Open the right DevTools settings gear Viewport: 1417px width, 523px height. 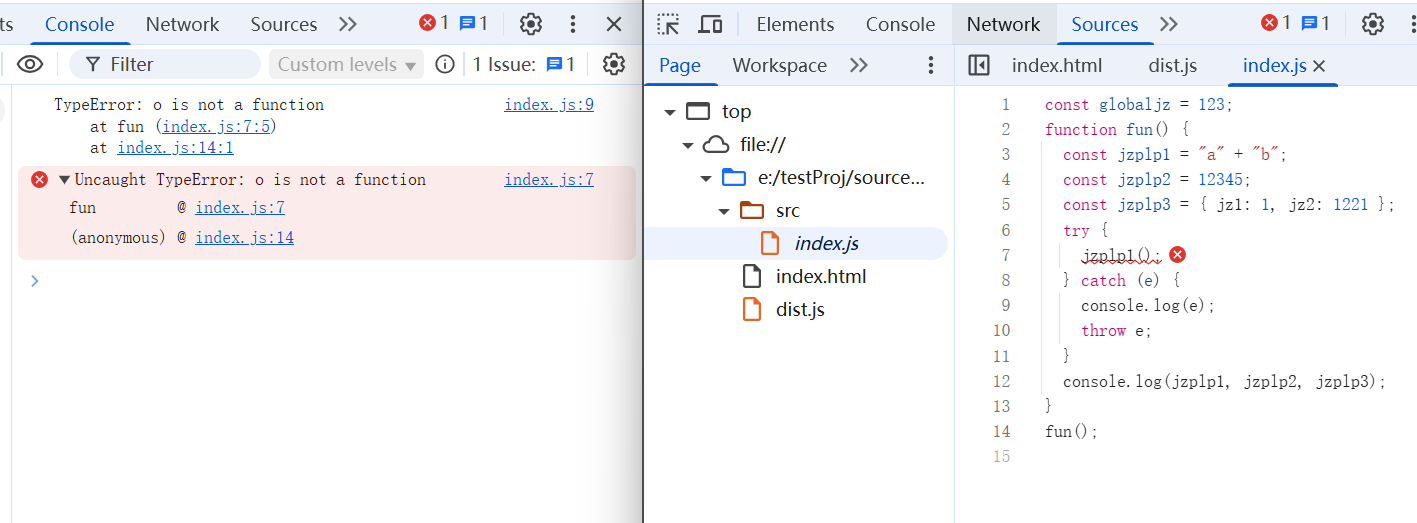point(1373,24)
